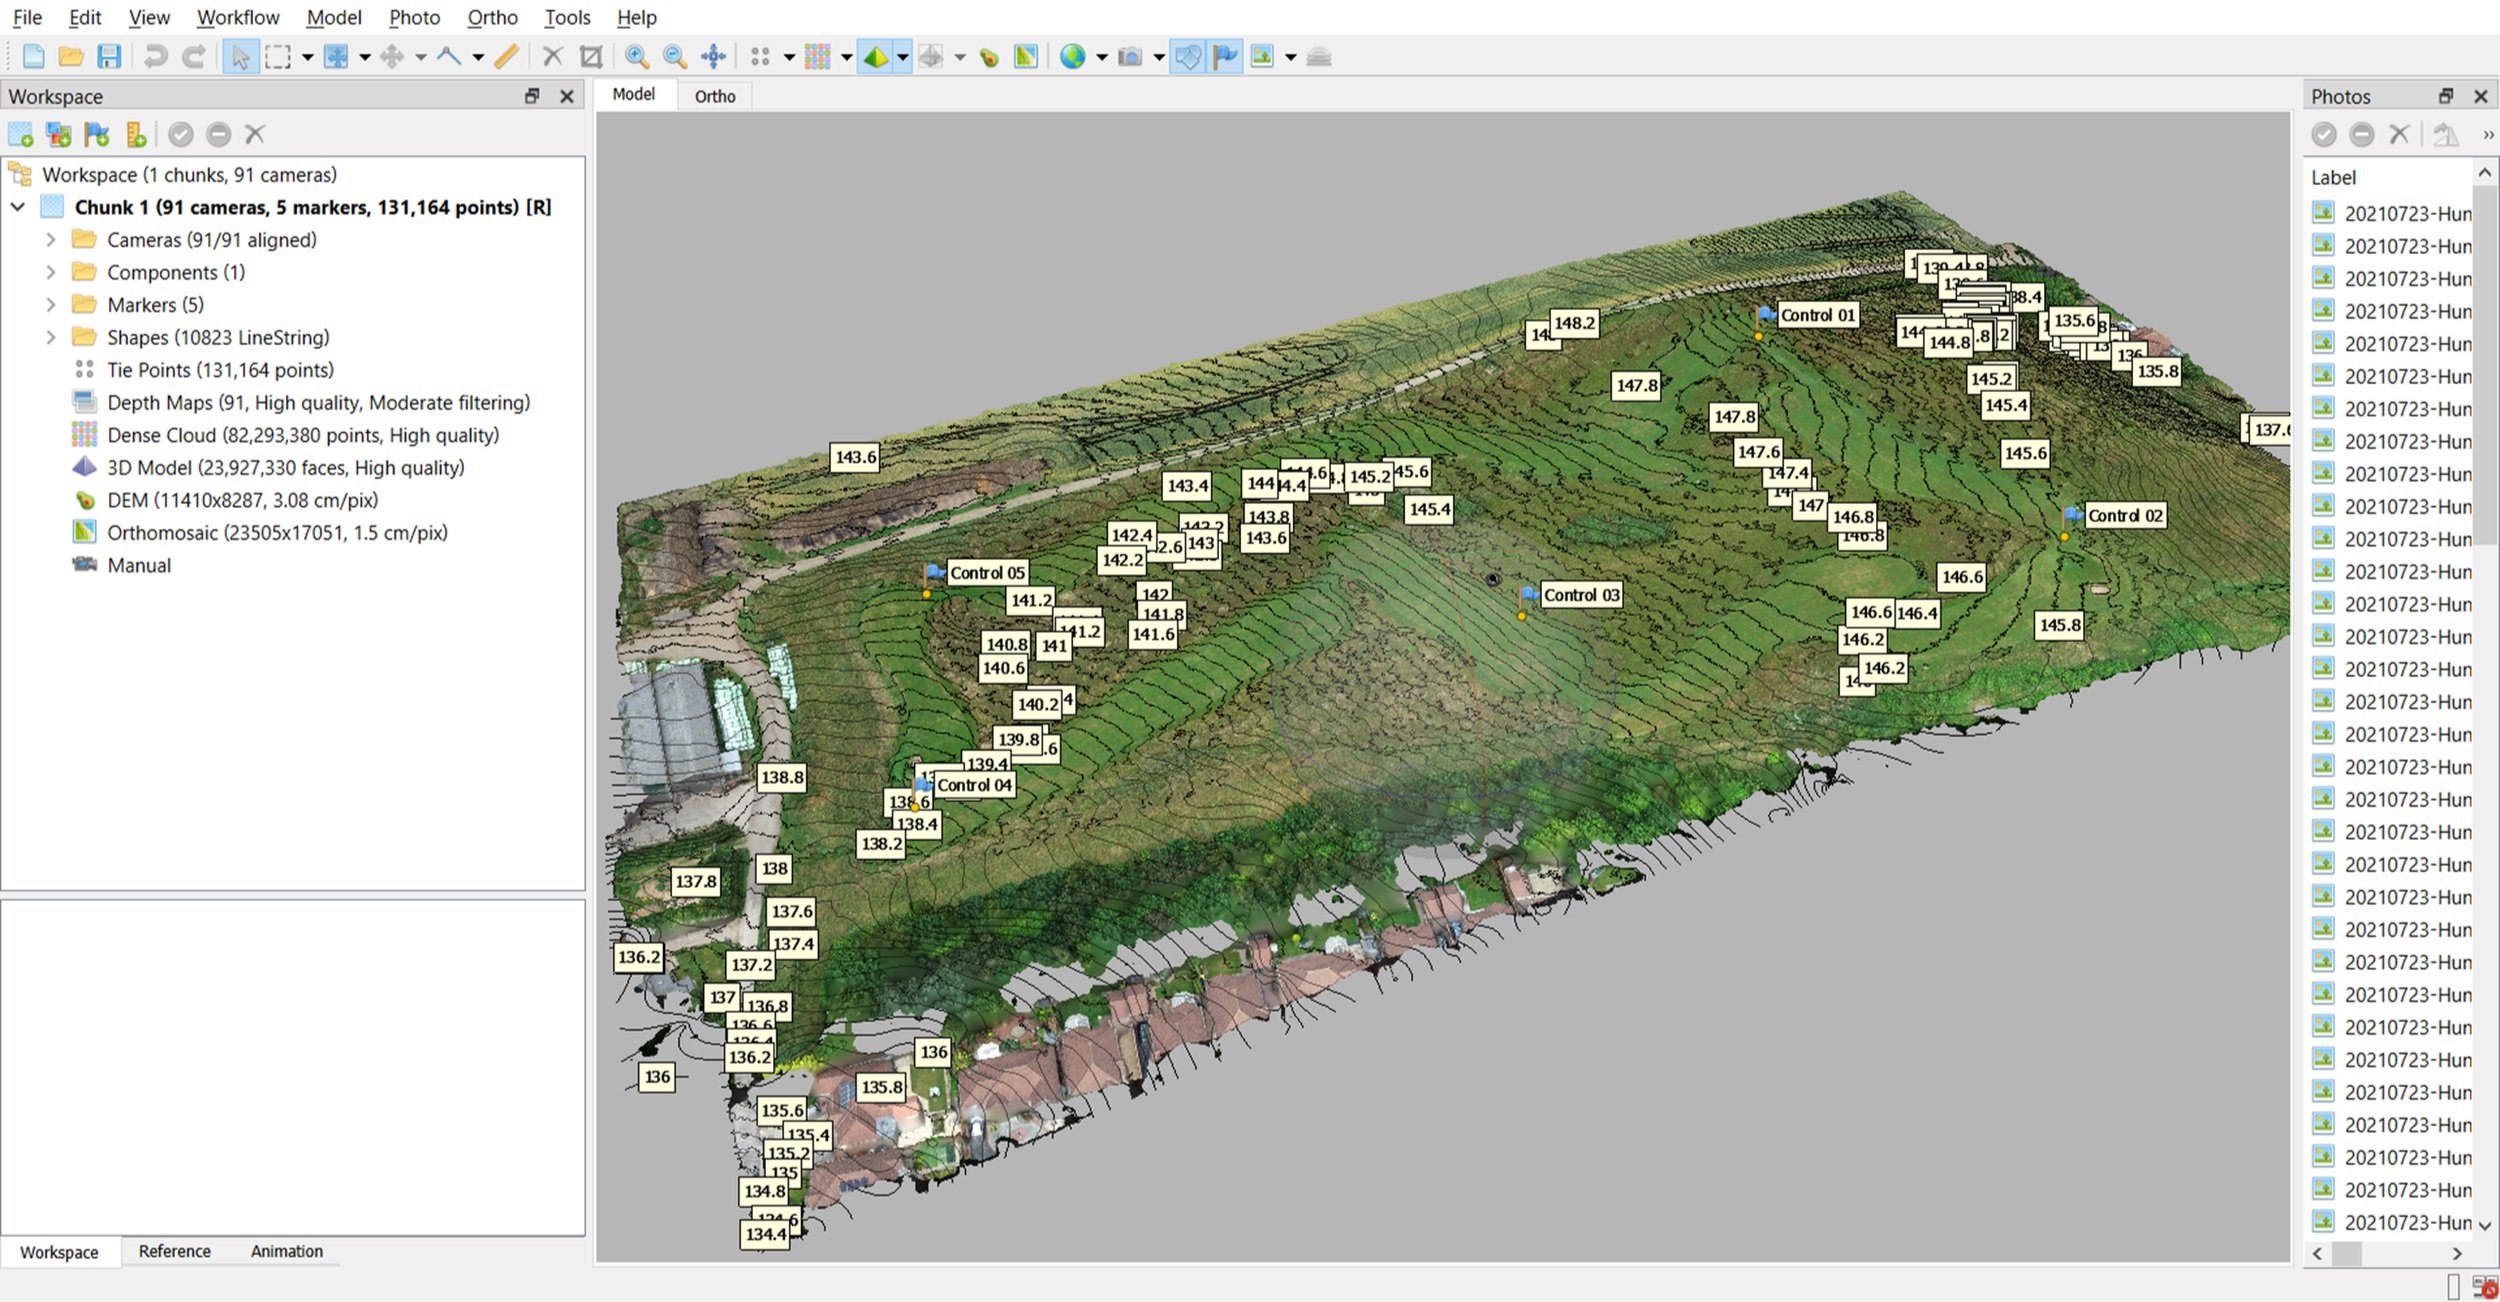This screenshot has height=1302, width=2500.
Task: Collapse the Chunk 1 tree node
Action: point(18,207)
